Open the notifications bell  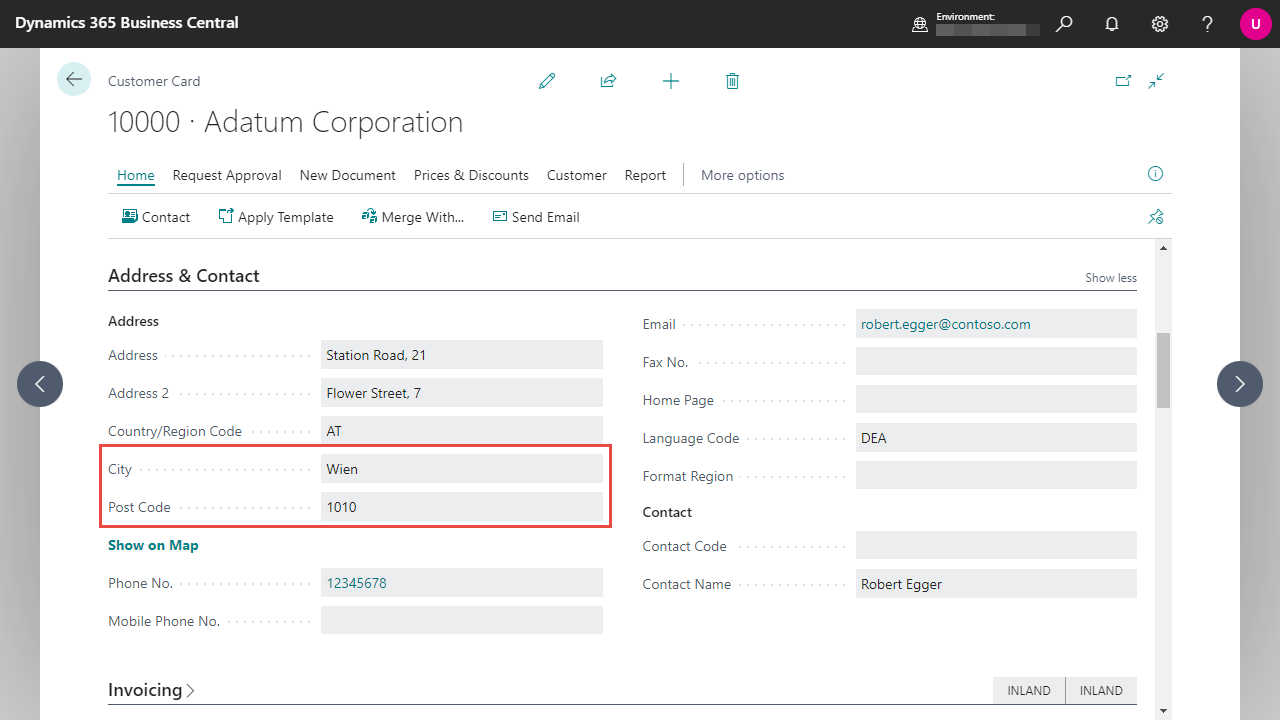coord(1112,24)
